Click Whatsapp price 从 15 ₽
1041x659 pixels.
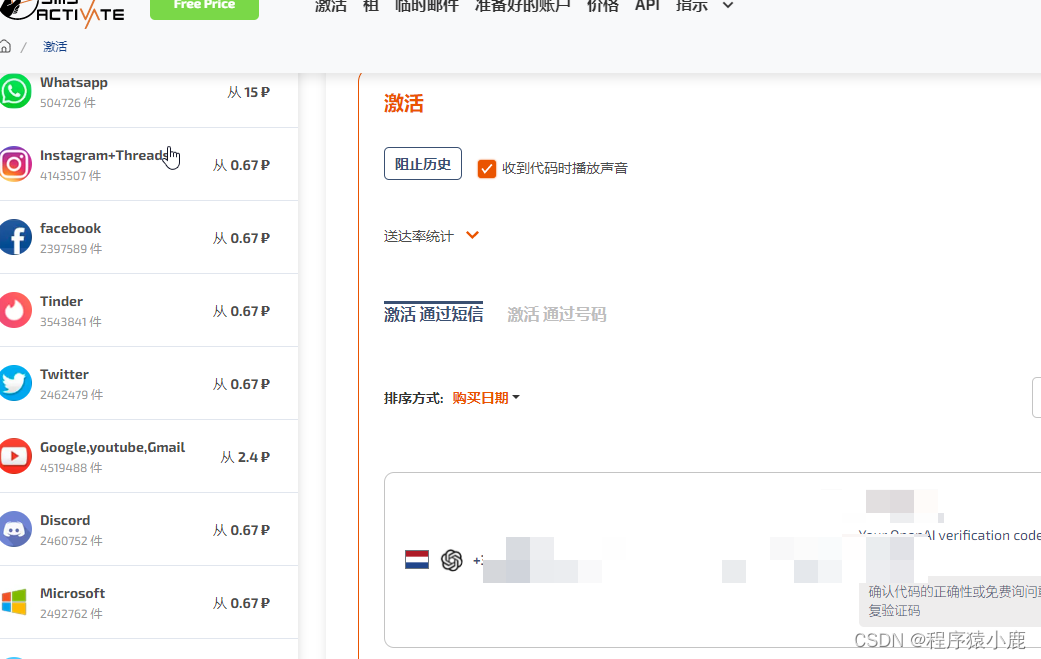pos(248,92)
